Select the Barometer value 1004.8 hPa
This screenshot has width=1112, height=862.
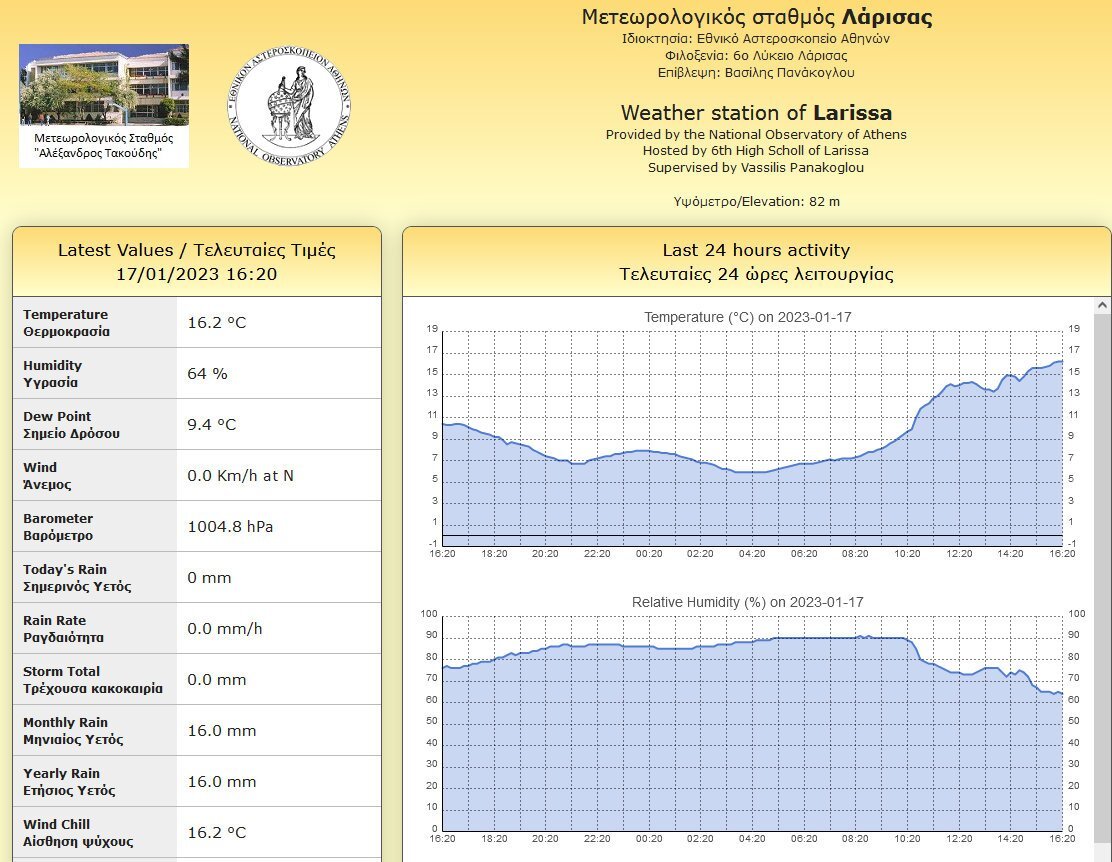pyautogui.click(x=230, y=527)
